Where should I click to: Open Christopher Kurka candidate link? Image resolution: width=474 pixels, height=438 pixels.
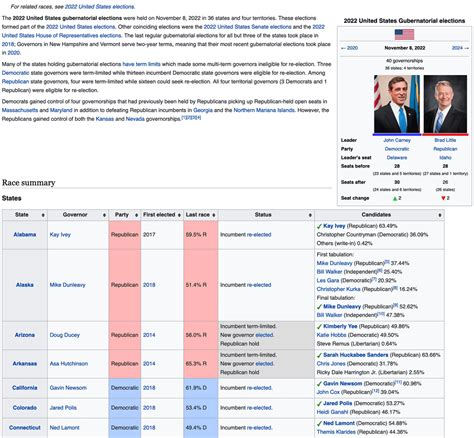pos(338,289)
